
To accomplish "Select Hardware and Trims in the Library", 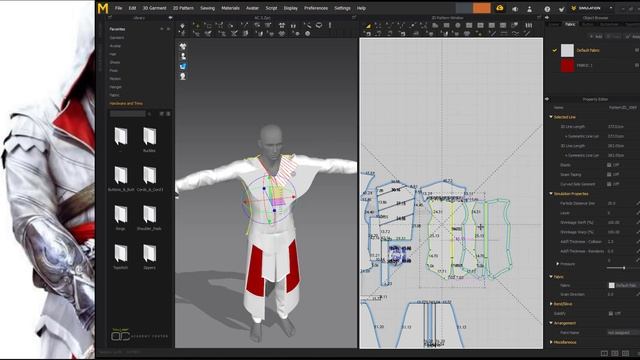I will pos(126,104).
